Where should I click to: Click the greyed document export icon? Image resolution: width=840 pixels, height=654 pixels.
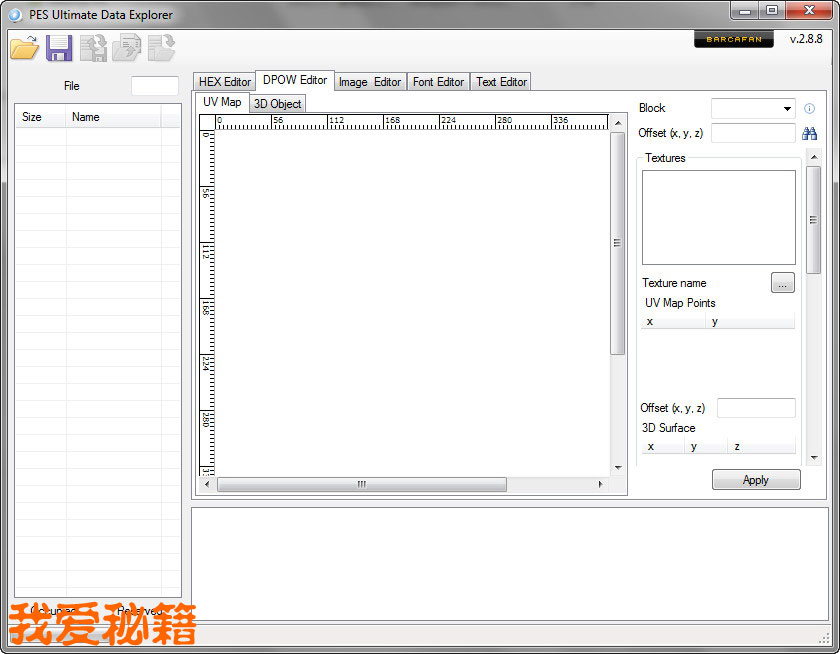tap(127, 47)
